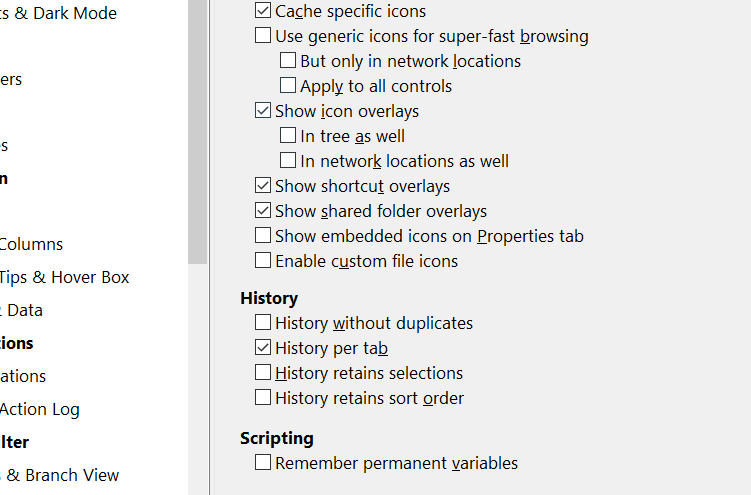Uncheck Show shared folder overlays

point(263,212)
